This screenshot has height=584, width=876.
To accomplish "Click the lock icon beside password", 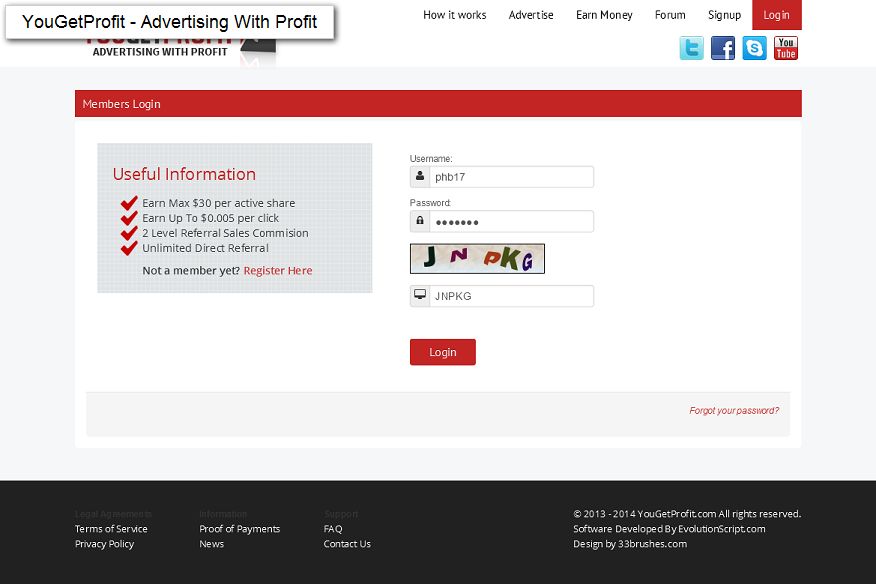I will 420,221.
